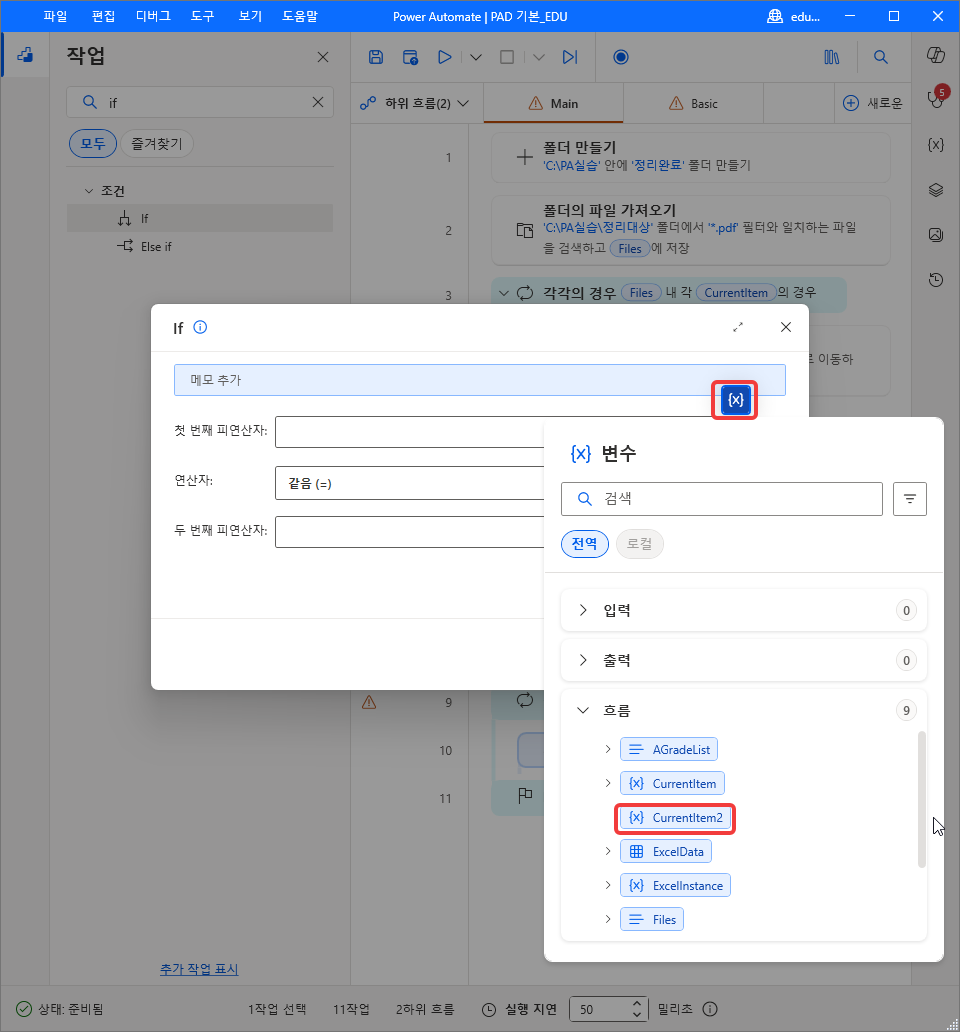Expand the AGradeList variable properties
Viewport: 960px width, 1032px height.
608,749
